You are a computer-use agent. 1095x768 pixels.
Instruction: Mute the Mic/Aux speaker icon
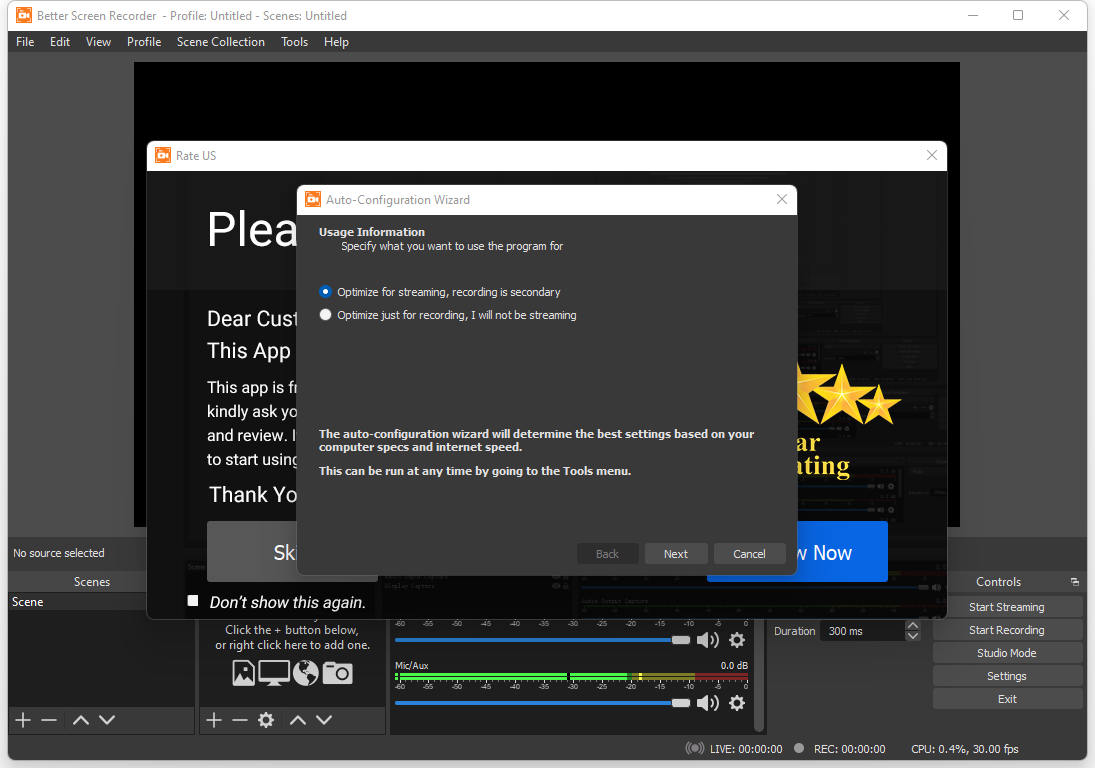(708, 703)
